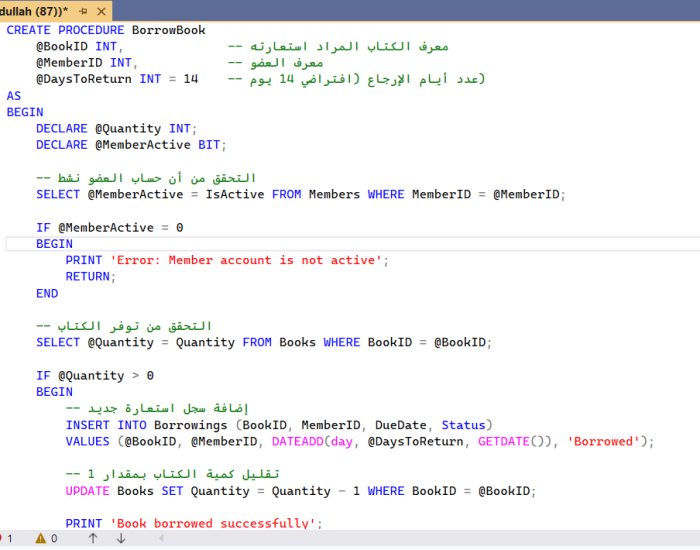Click the error count indicator

7,538
